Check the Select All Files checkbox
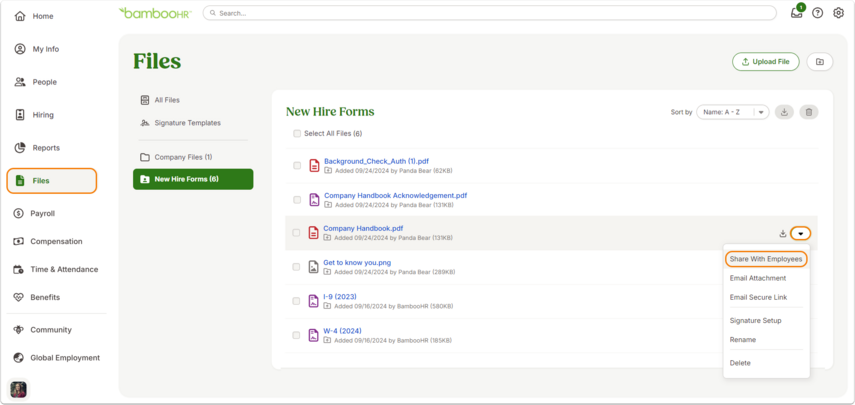The height and width of the screenshot is (405, 855). (x=297, y=134)
